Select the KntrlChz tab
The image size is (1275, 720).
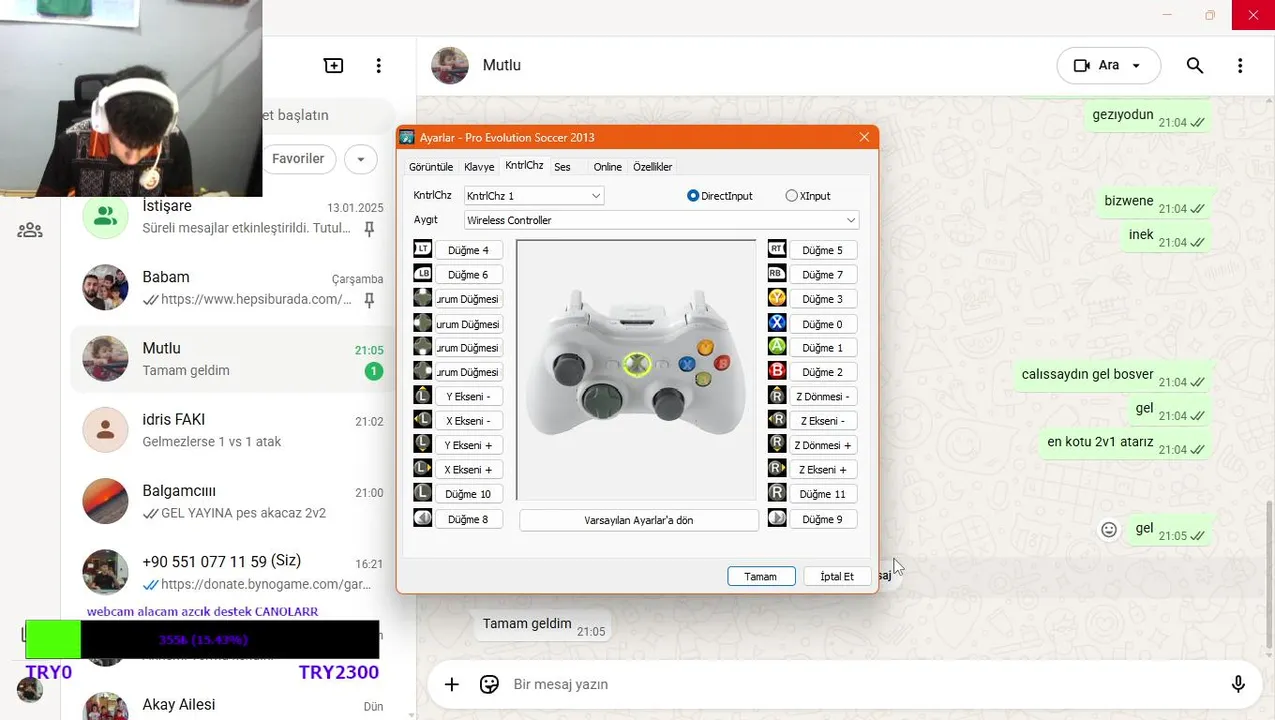(x=524, y=166)
